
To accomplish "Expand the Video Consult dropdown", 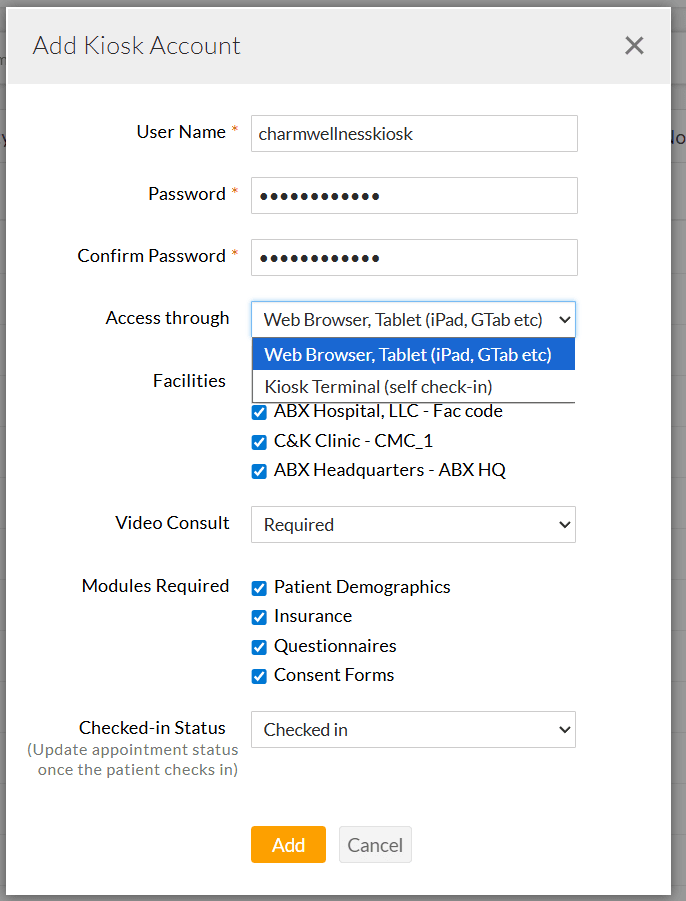I will tap(413, 524).
